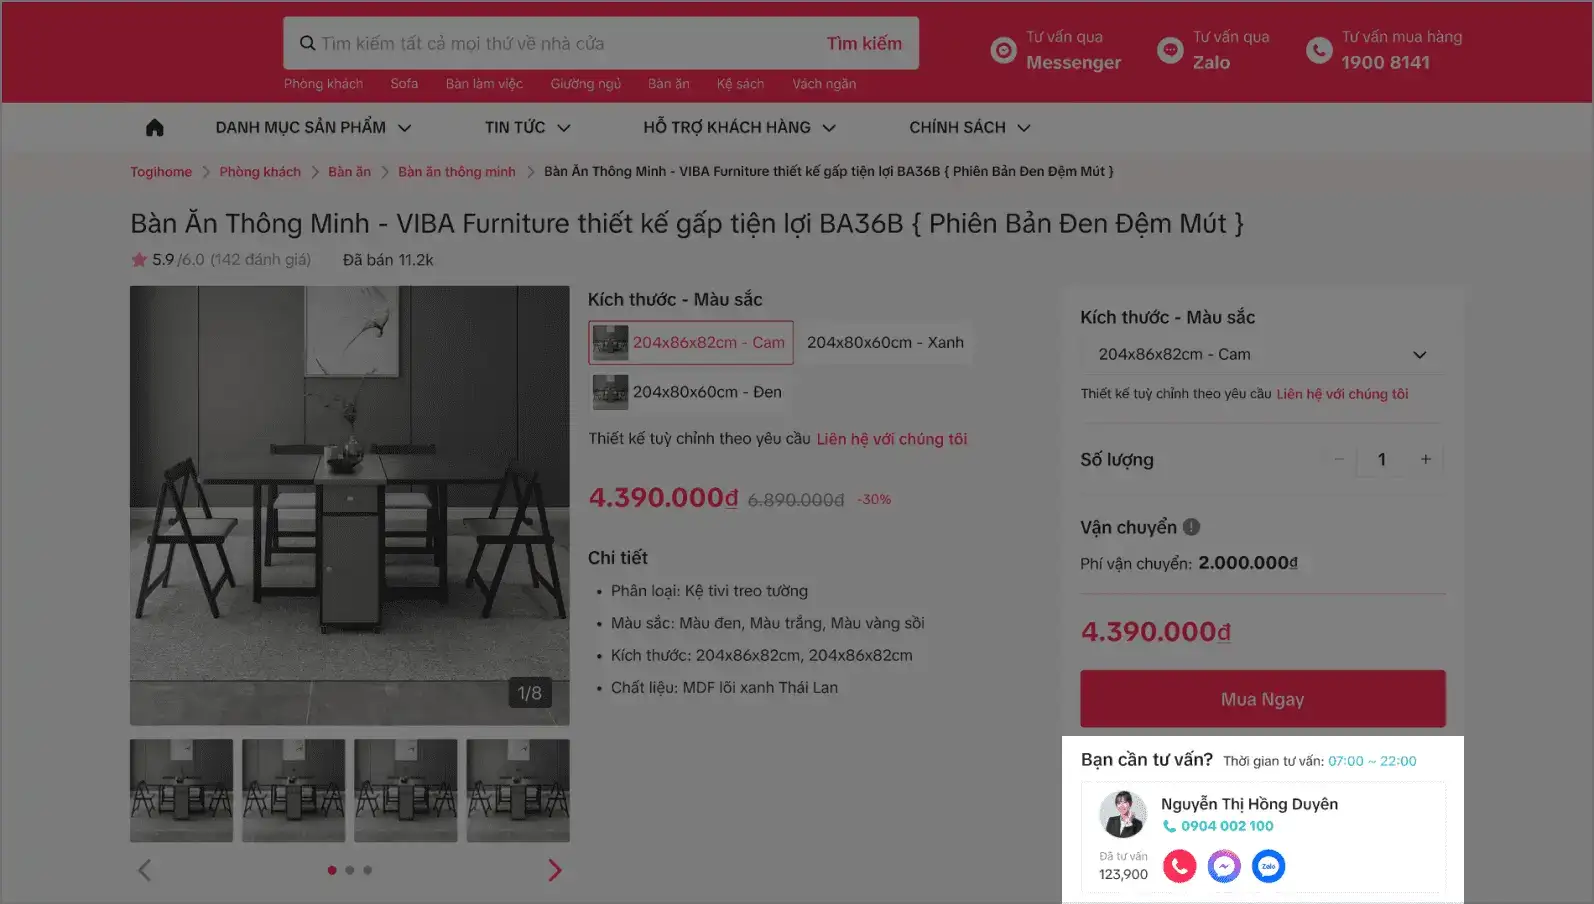
Task: Select the 204x80x60cm - Đen variant
Action: pos(688,392)
